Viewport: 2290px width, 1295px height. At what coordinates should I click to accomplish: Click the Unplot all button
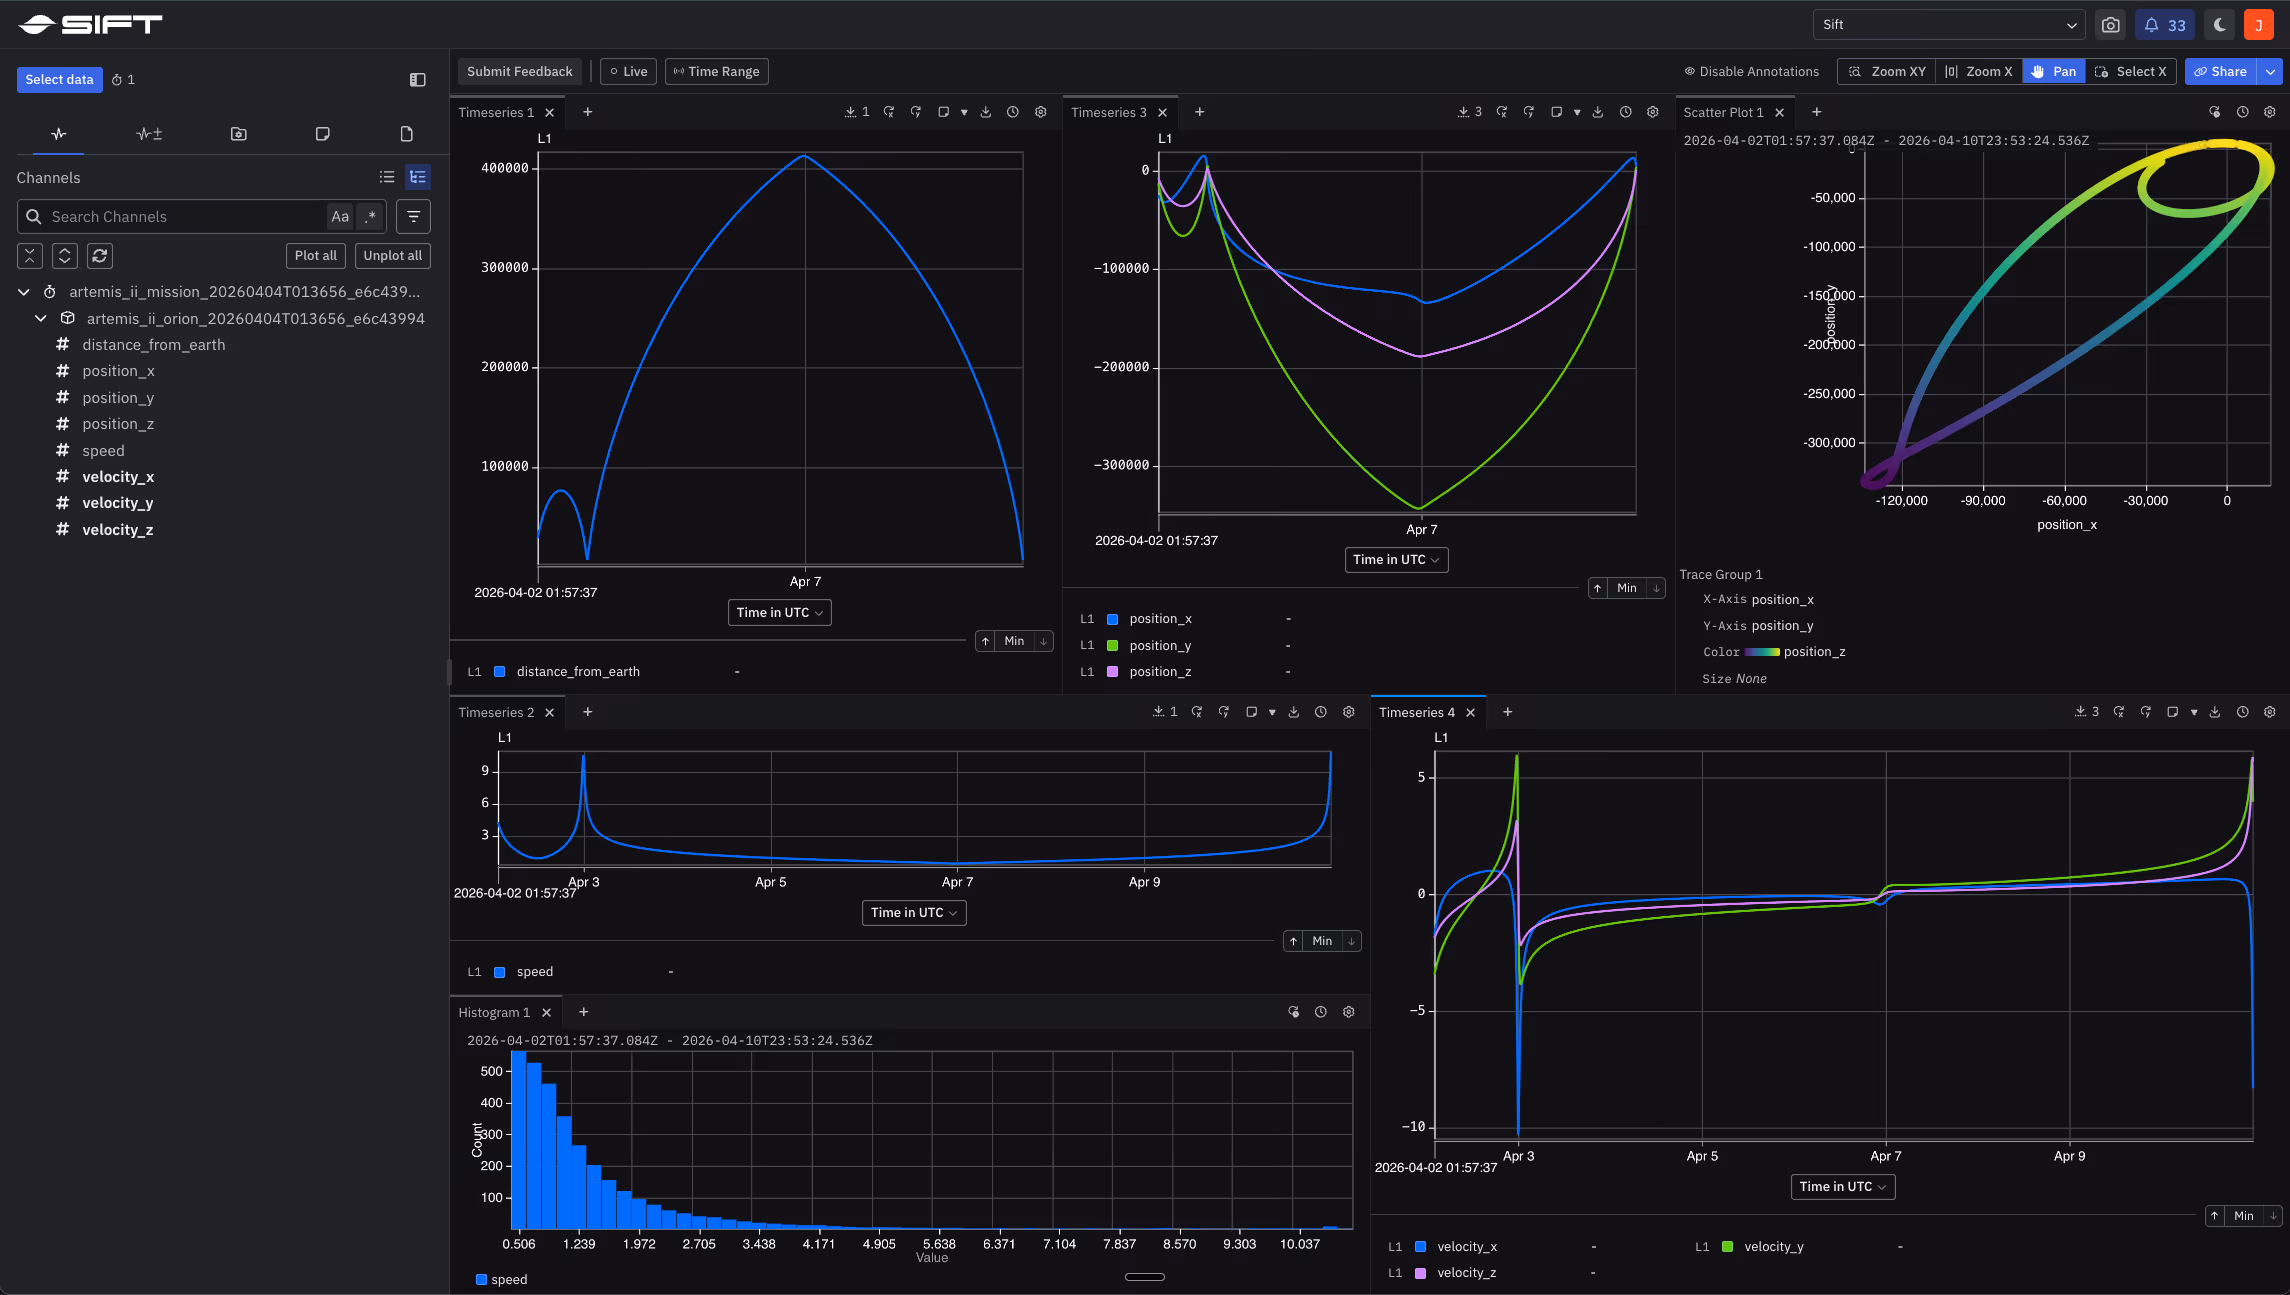(392, 256)
